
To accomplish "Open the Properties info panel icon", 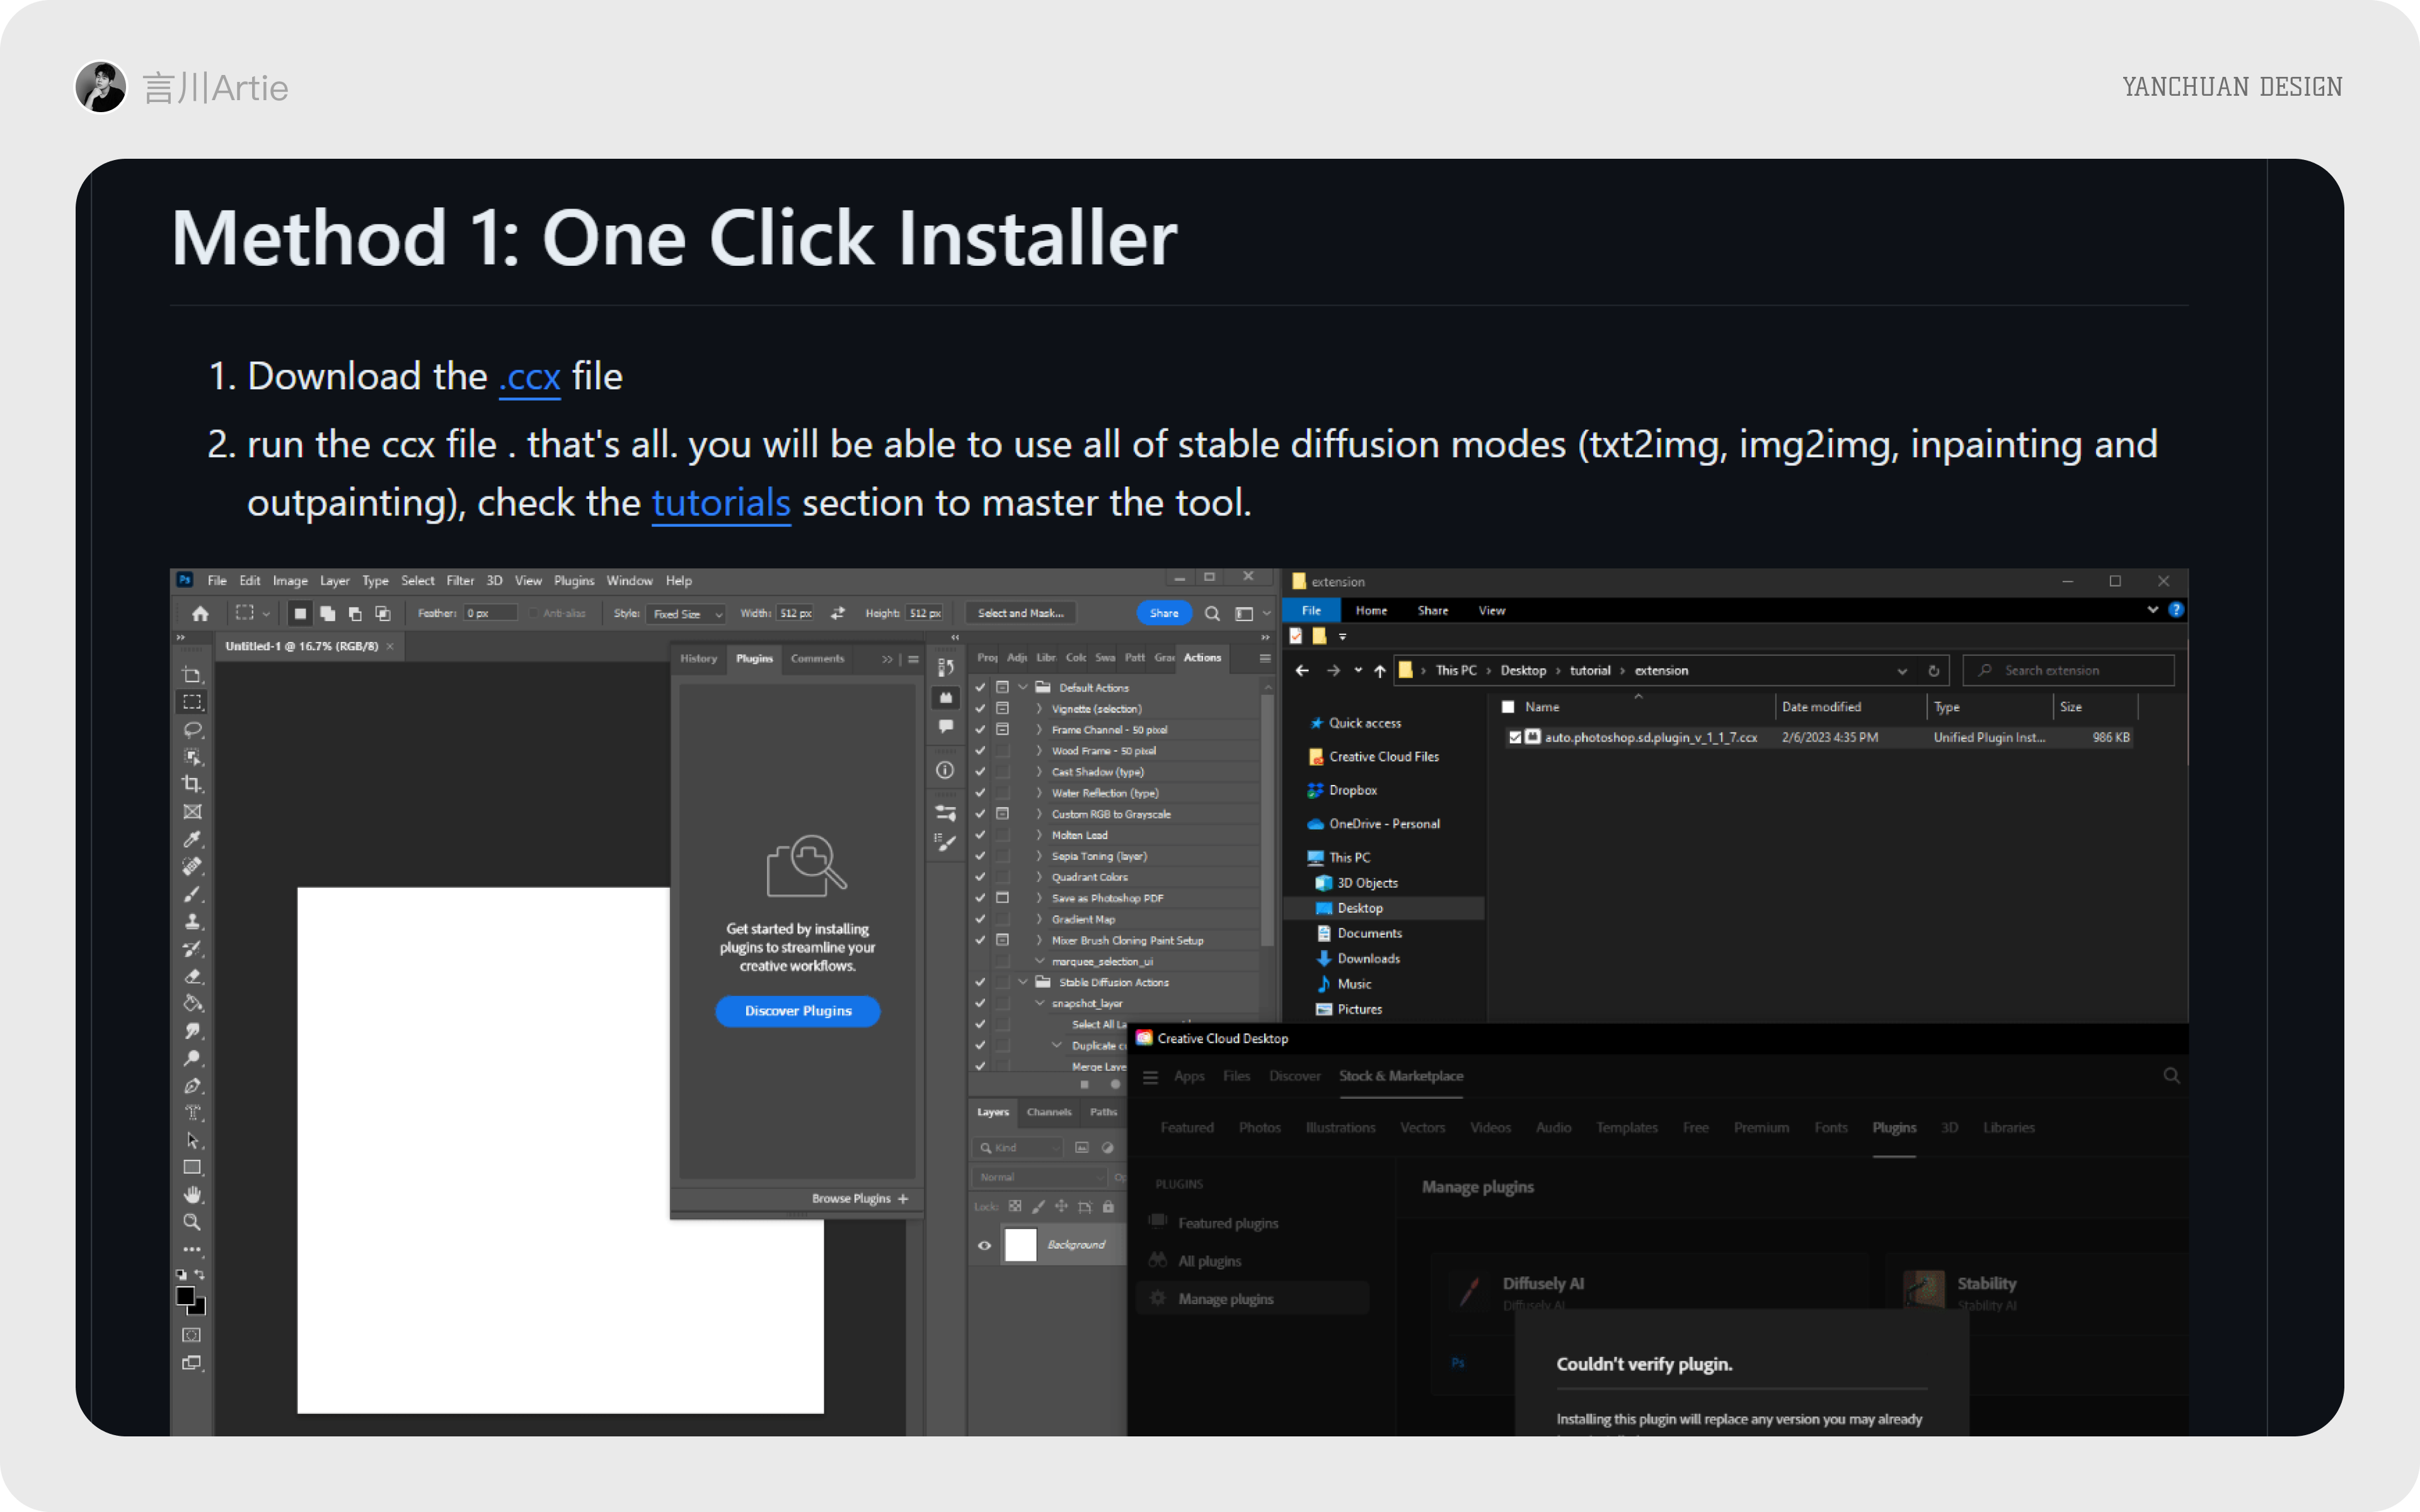I will pyautogui.click(x=945, y=770).
